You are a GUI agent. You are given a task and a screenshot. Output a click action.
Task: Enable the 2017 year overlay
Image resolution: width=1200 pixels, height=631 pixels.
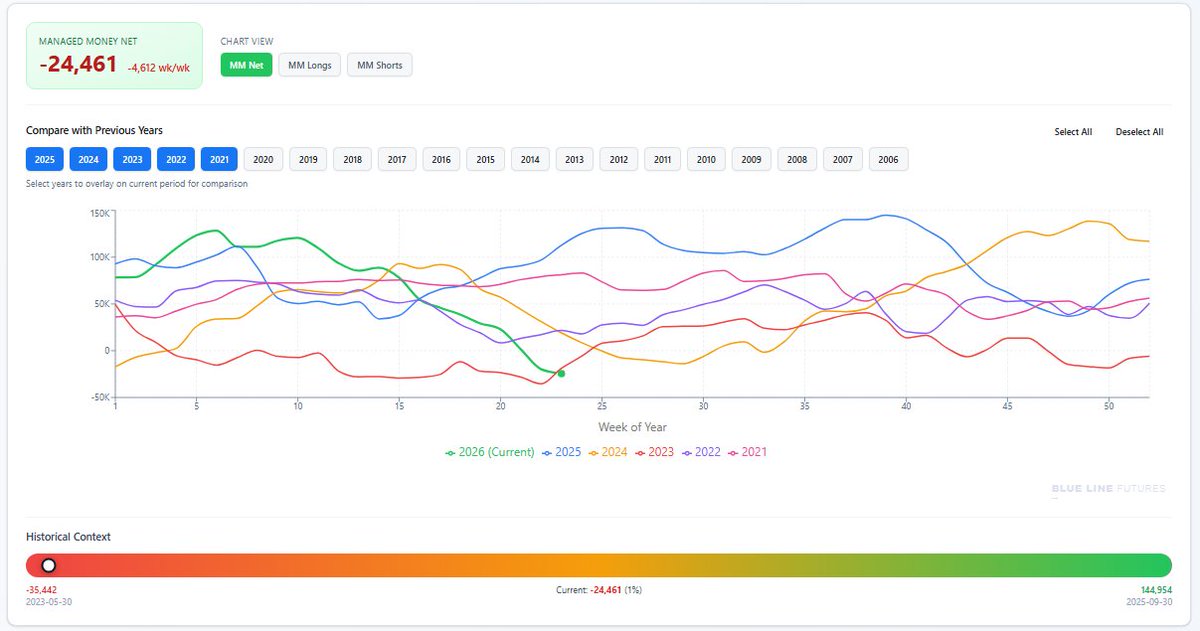tap(397, 159)
